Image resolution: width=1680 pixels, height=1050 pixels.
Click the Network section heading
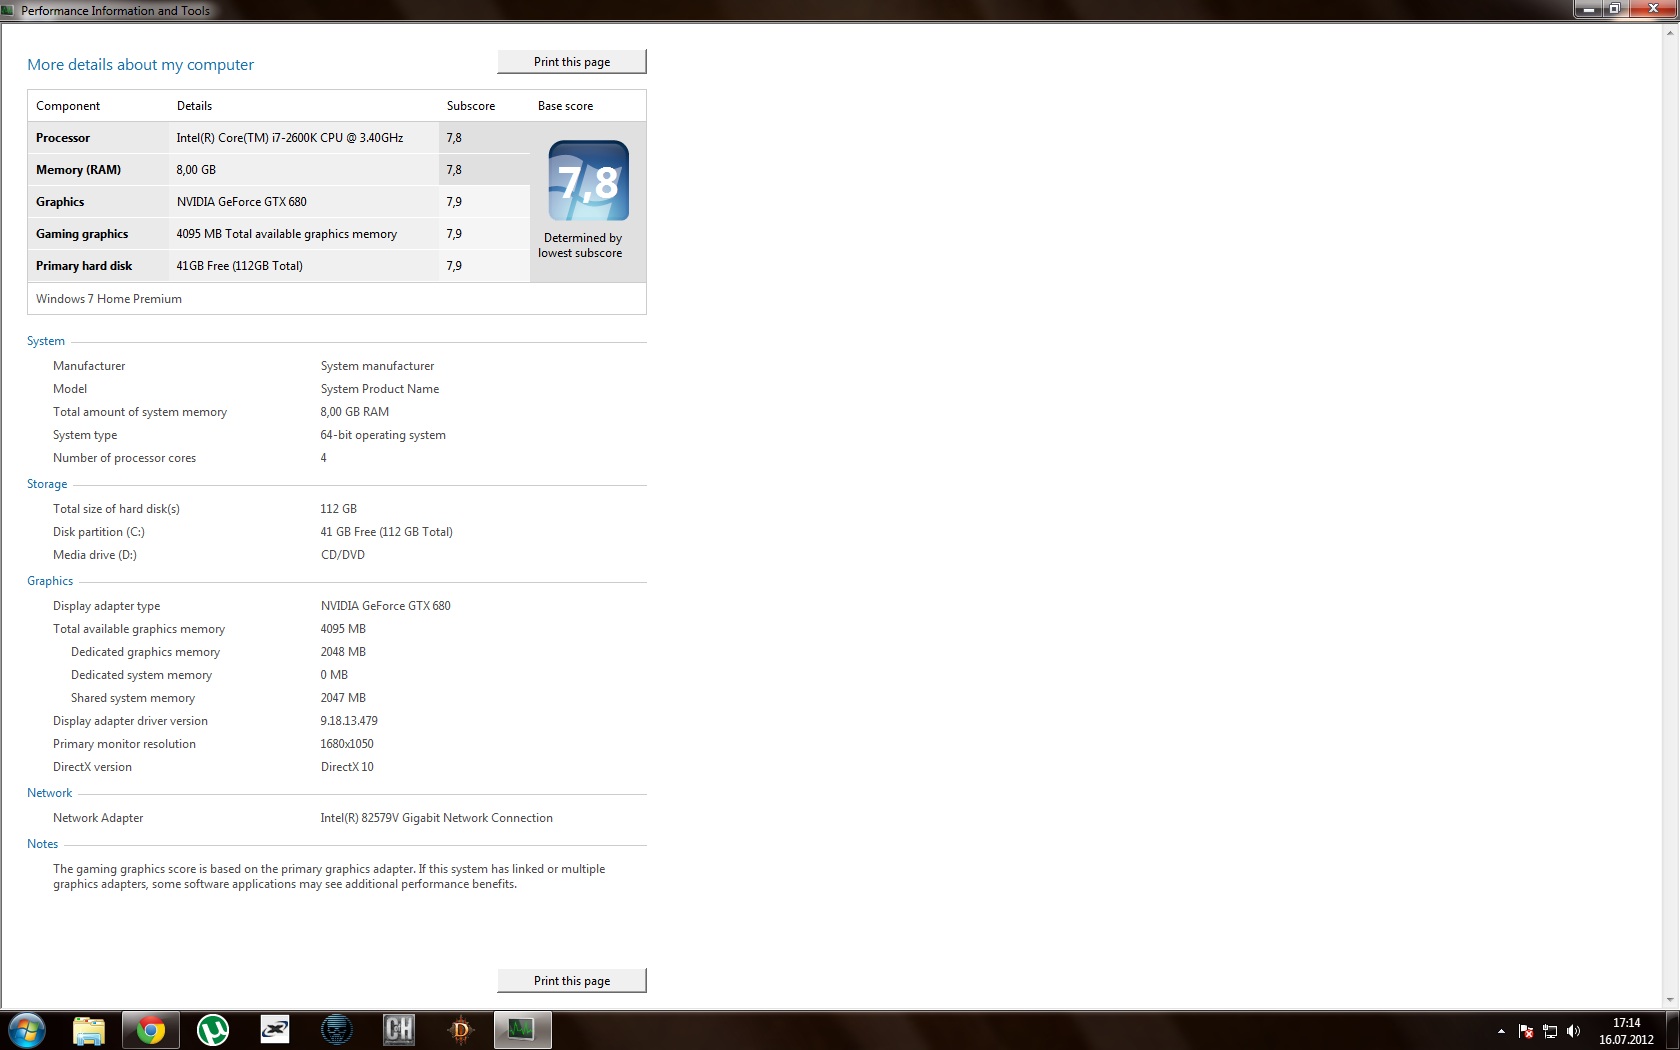tap(50, 793)
